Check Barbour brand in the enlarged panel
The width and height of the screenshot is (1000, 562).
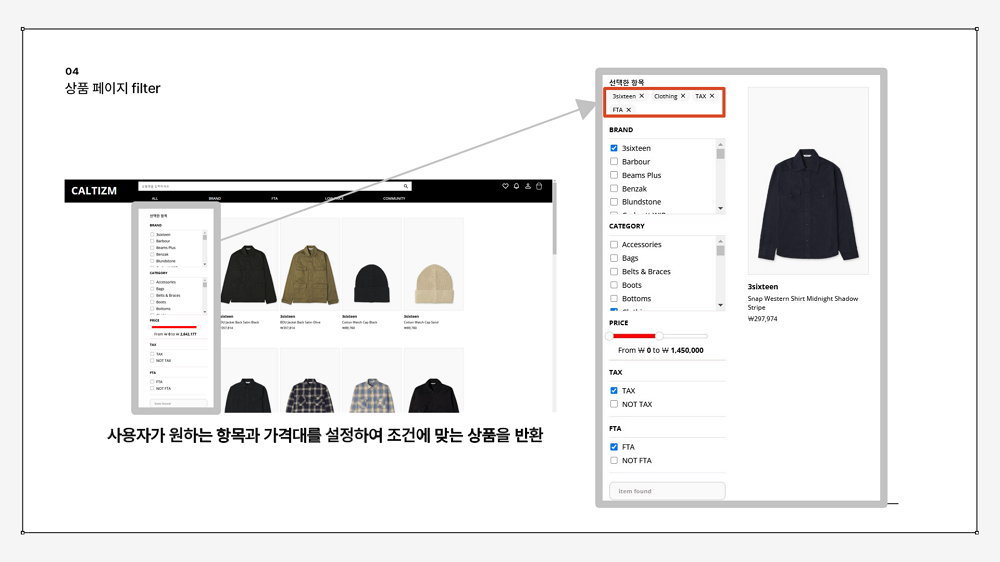pos(614,161)
